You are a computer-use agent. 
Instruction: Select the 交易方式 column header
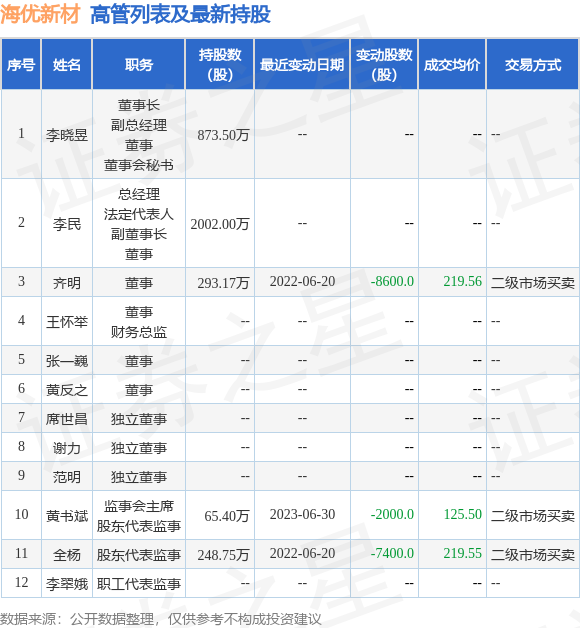533,64
